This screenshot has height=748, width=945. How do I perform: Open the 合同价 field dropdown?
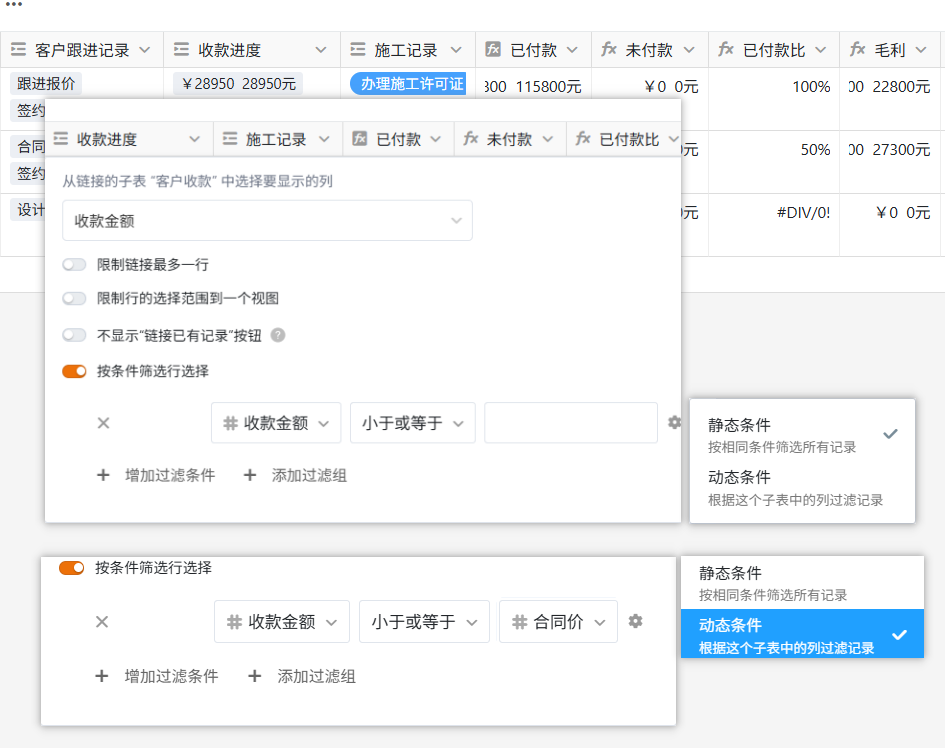[558, 622]
